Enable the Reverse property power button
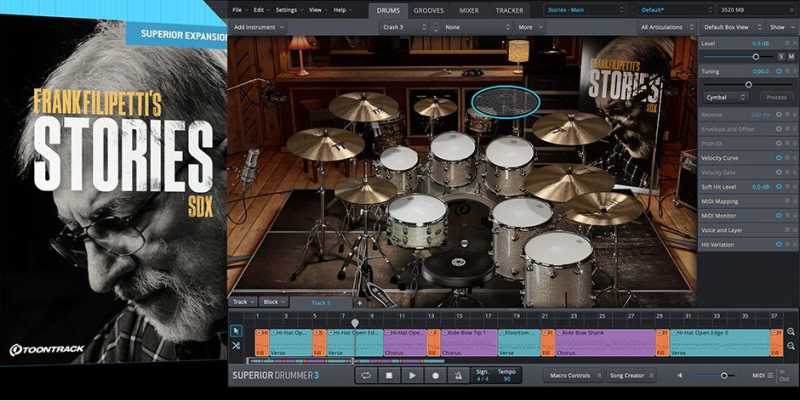Image resolution: width=800 pixels, height=401 pixels. [779, 115]
